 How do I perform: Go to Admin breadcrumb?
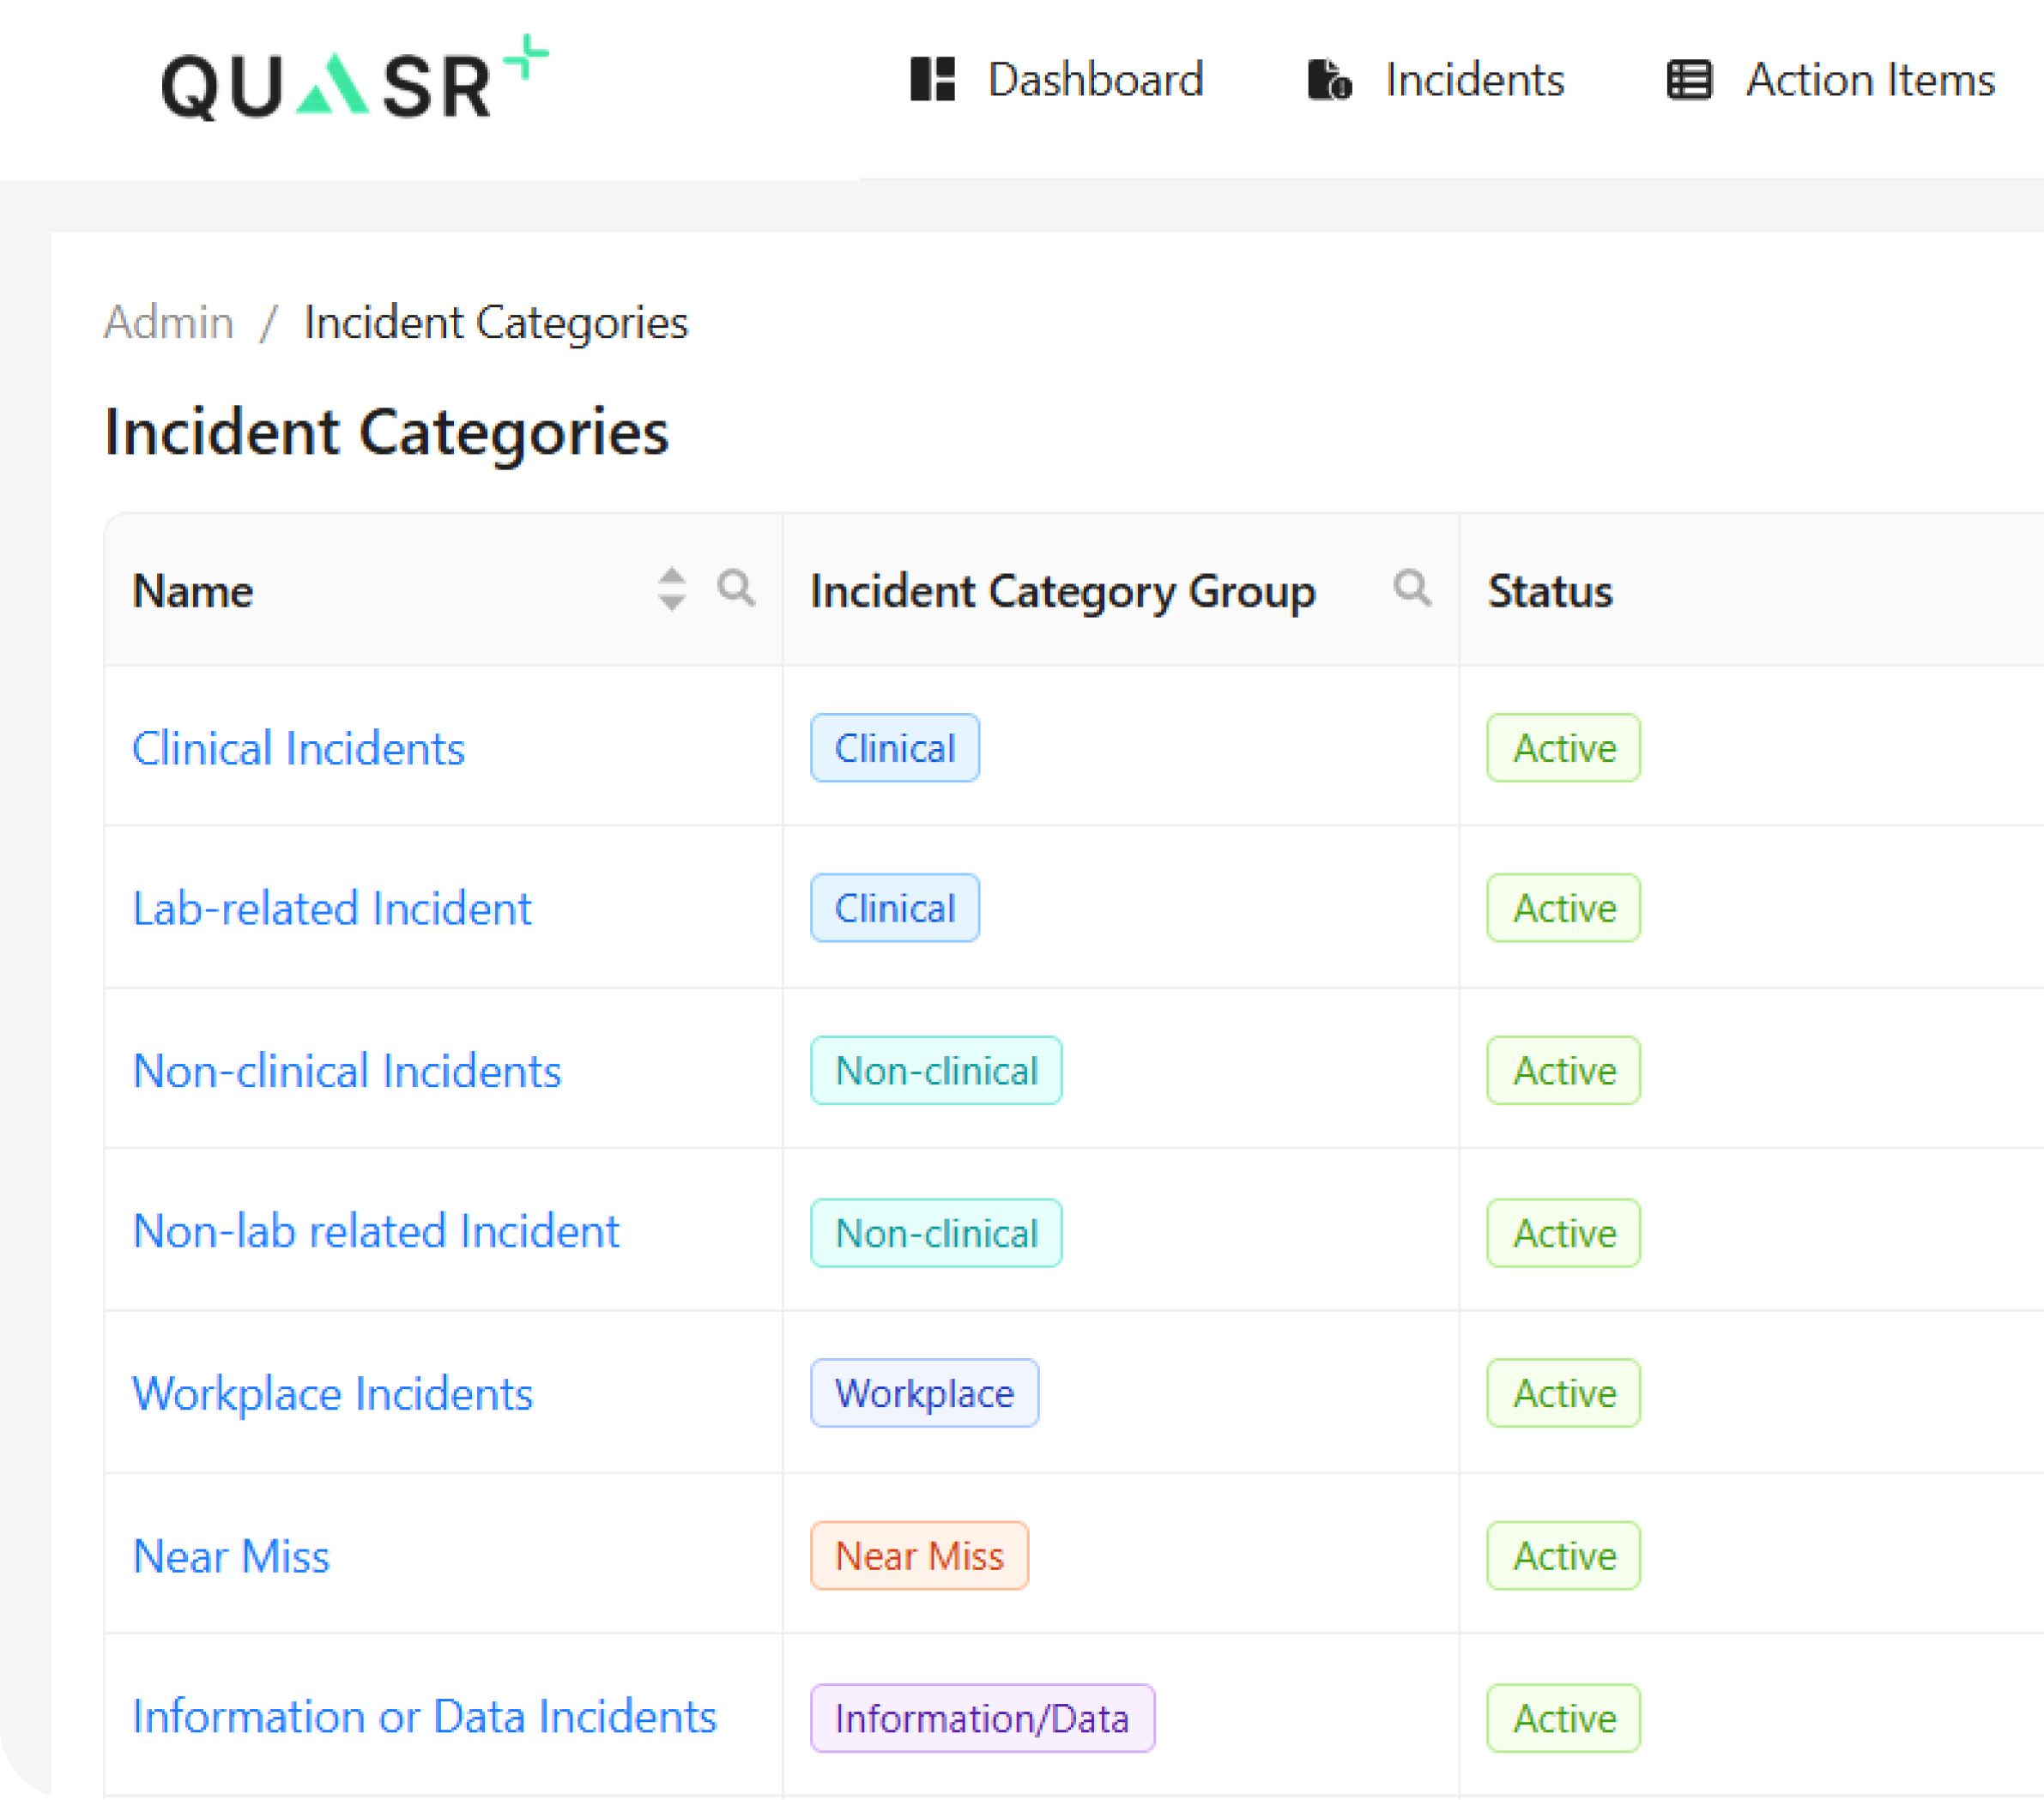pyautogui.click(x=169, y=323)
